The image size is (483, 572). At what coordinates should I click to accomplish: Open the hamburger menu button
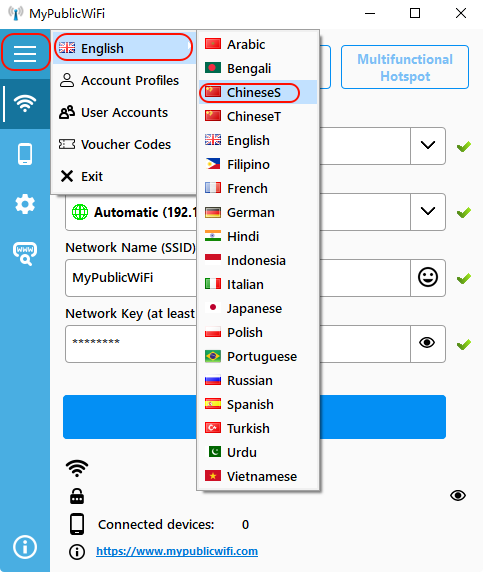[x=25, y=53]
